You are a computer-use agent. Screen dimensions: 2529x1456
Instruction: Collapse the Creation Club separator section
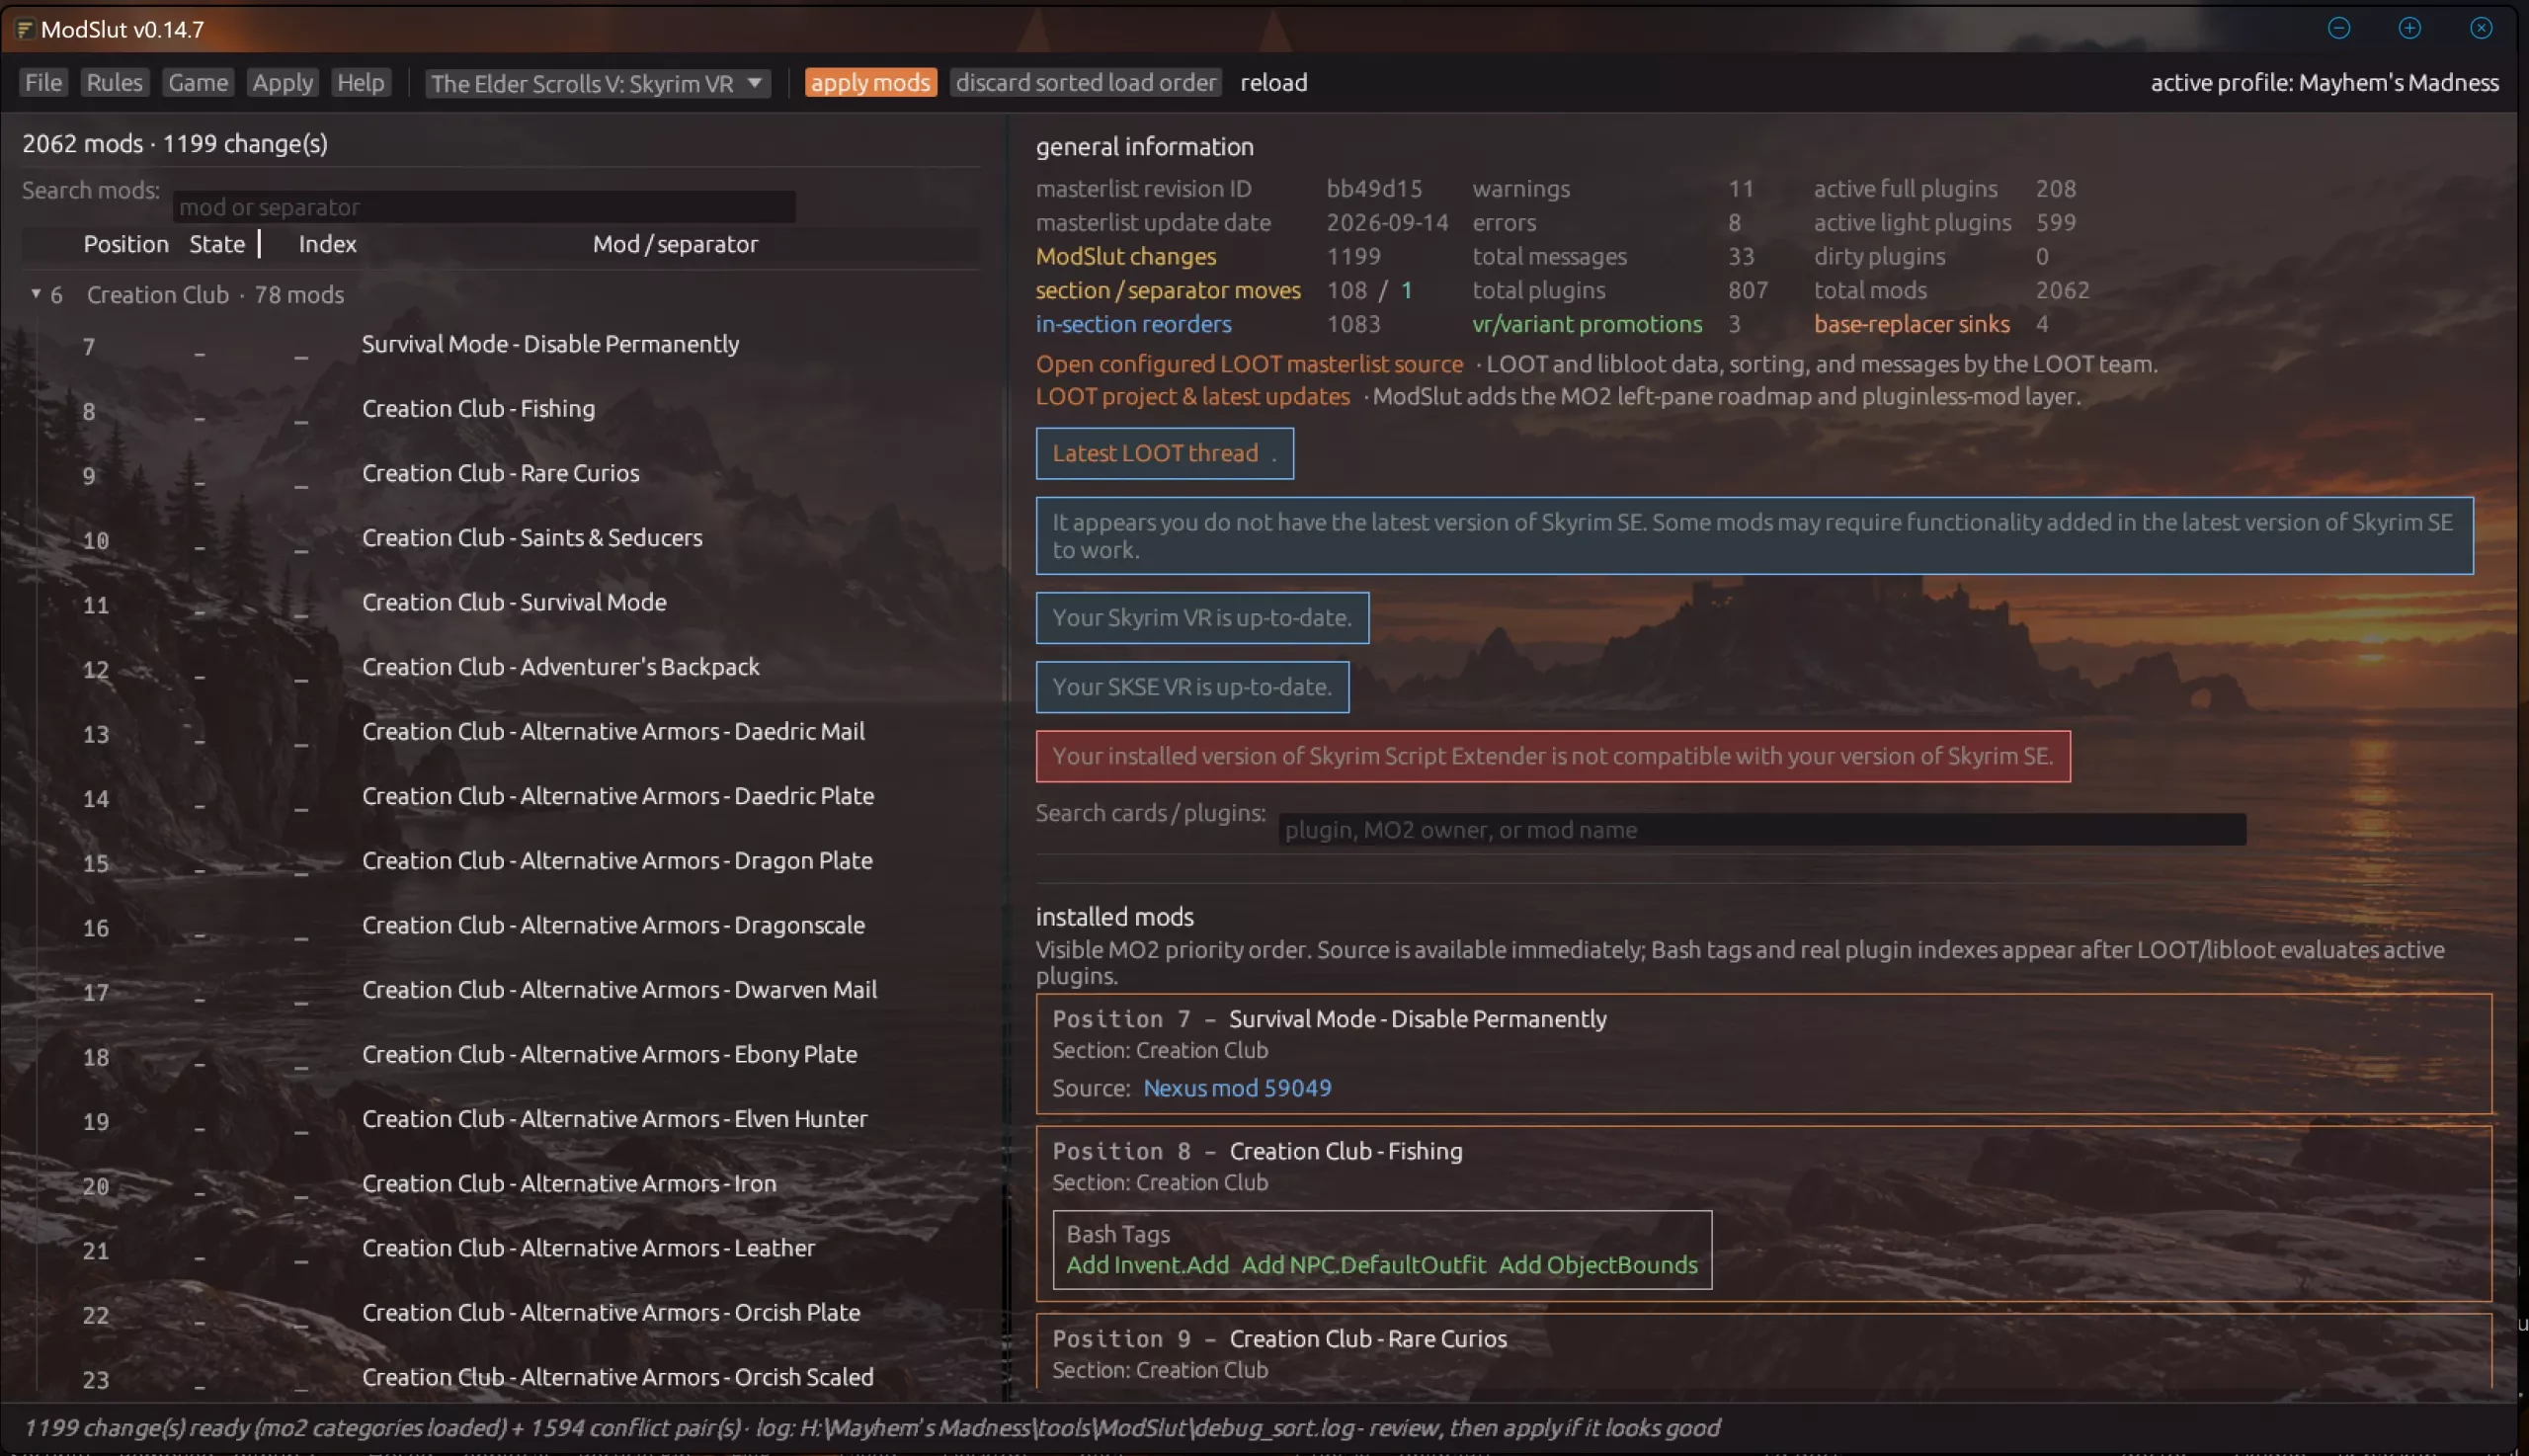click(x=36, y=294)
